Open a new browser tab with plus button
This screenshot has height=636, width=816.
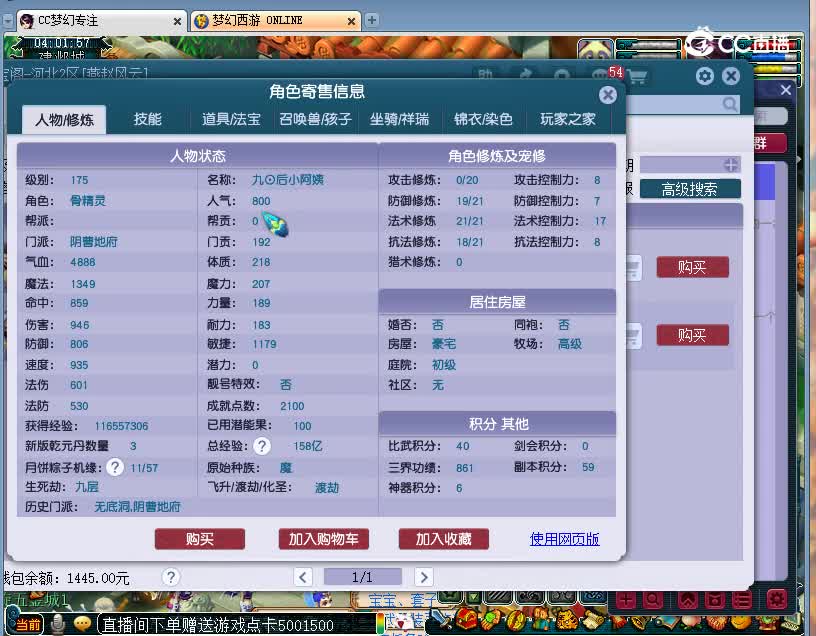[372, 20]
